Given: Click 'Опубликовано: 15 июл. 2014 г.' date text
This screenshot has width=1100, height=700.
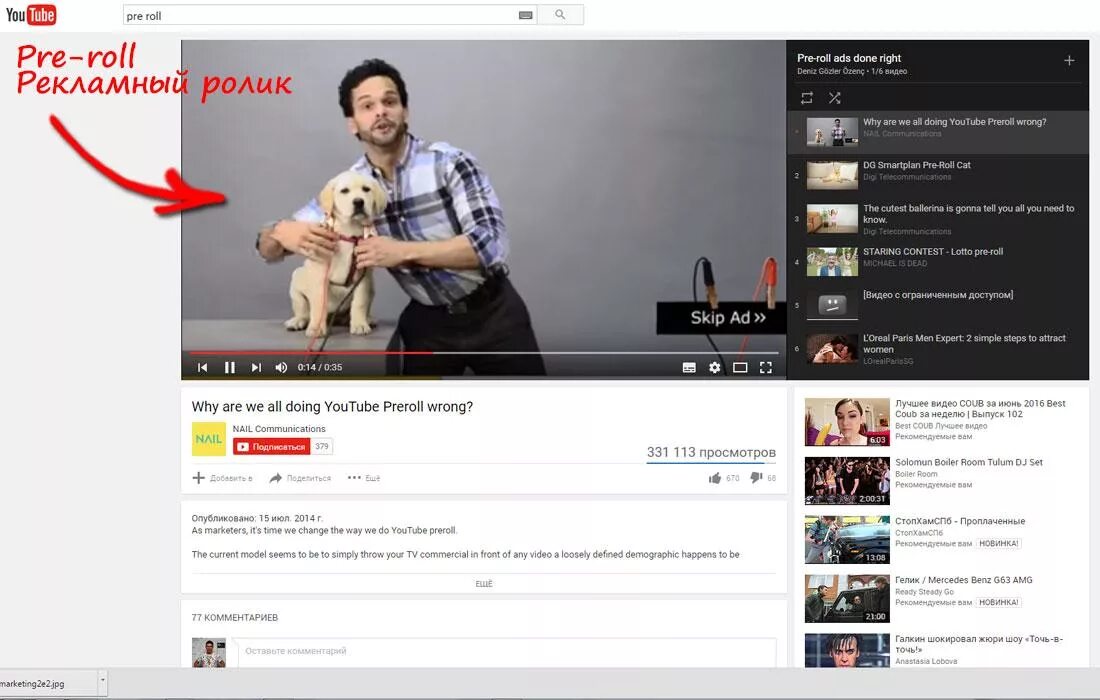Looking at the screenshot, I should (257, 518).
